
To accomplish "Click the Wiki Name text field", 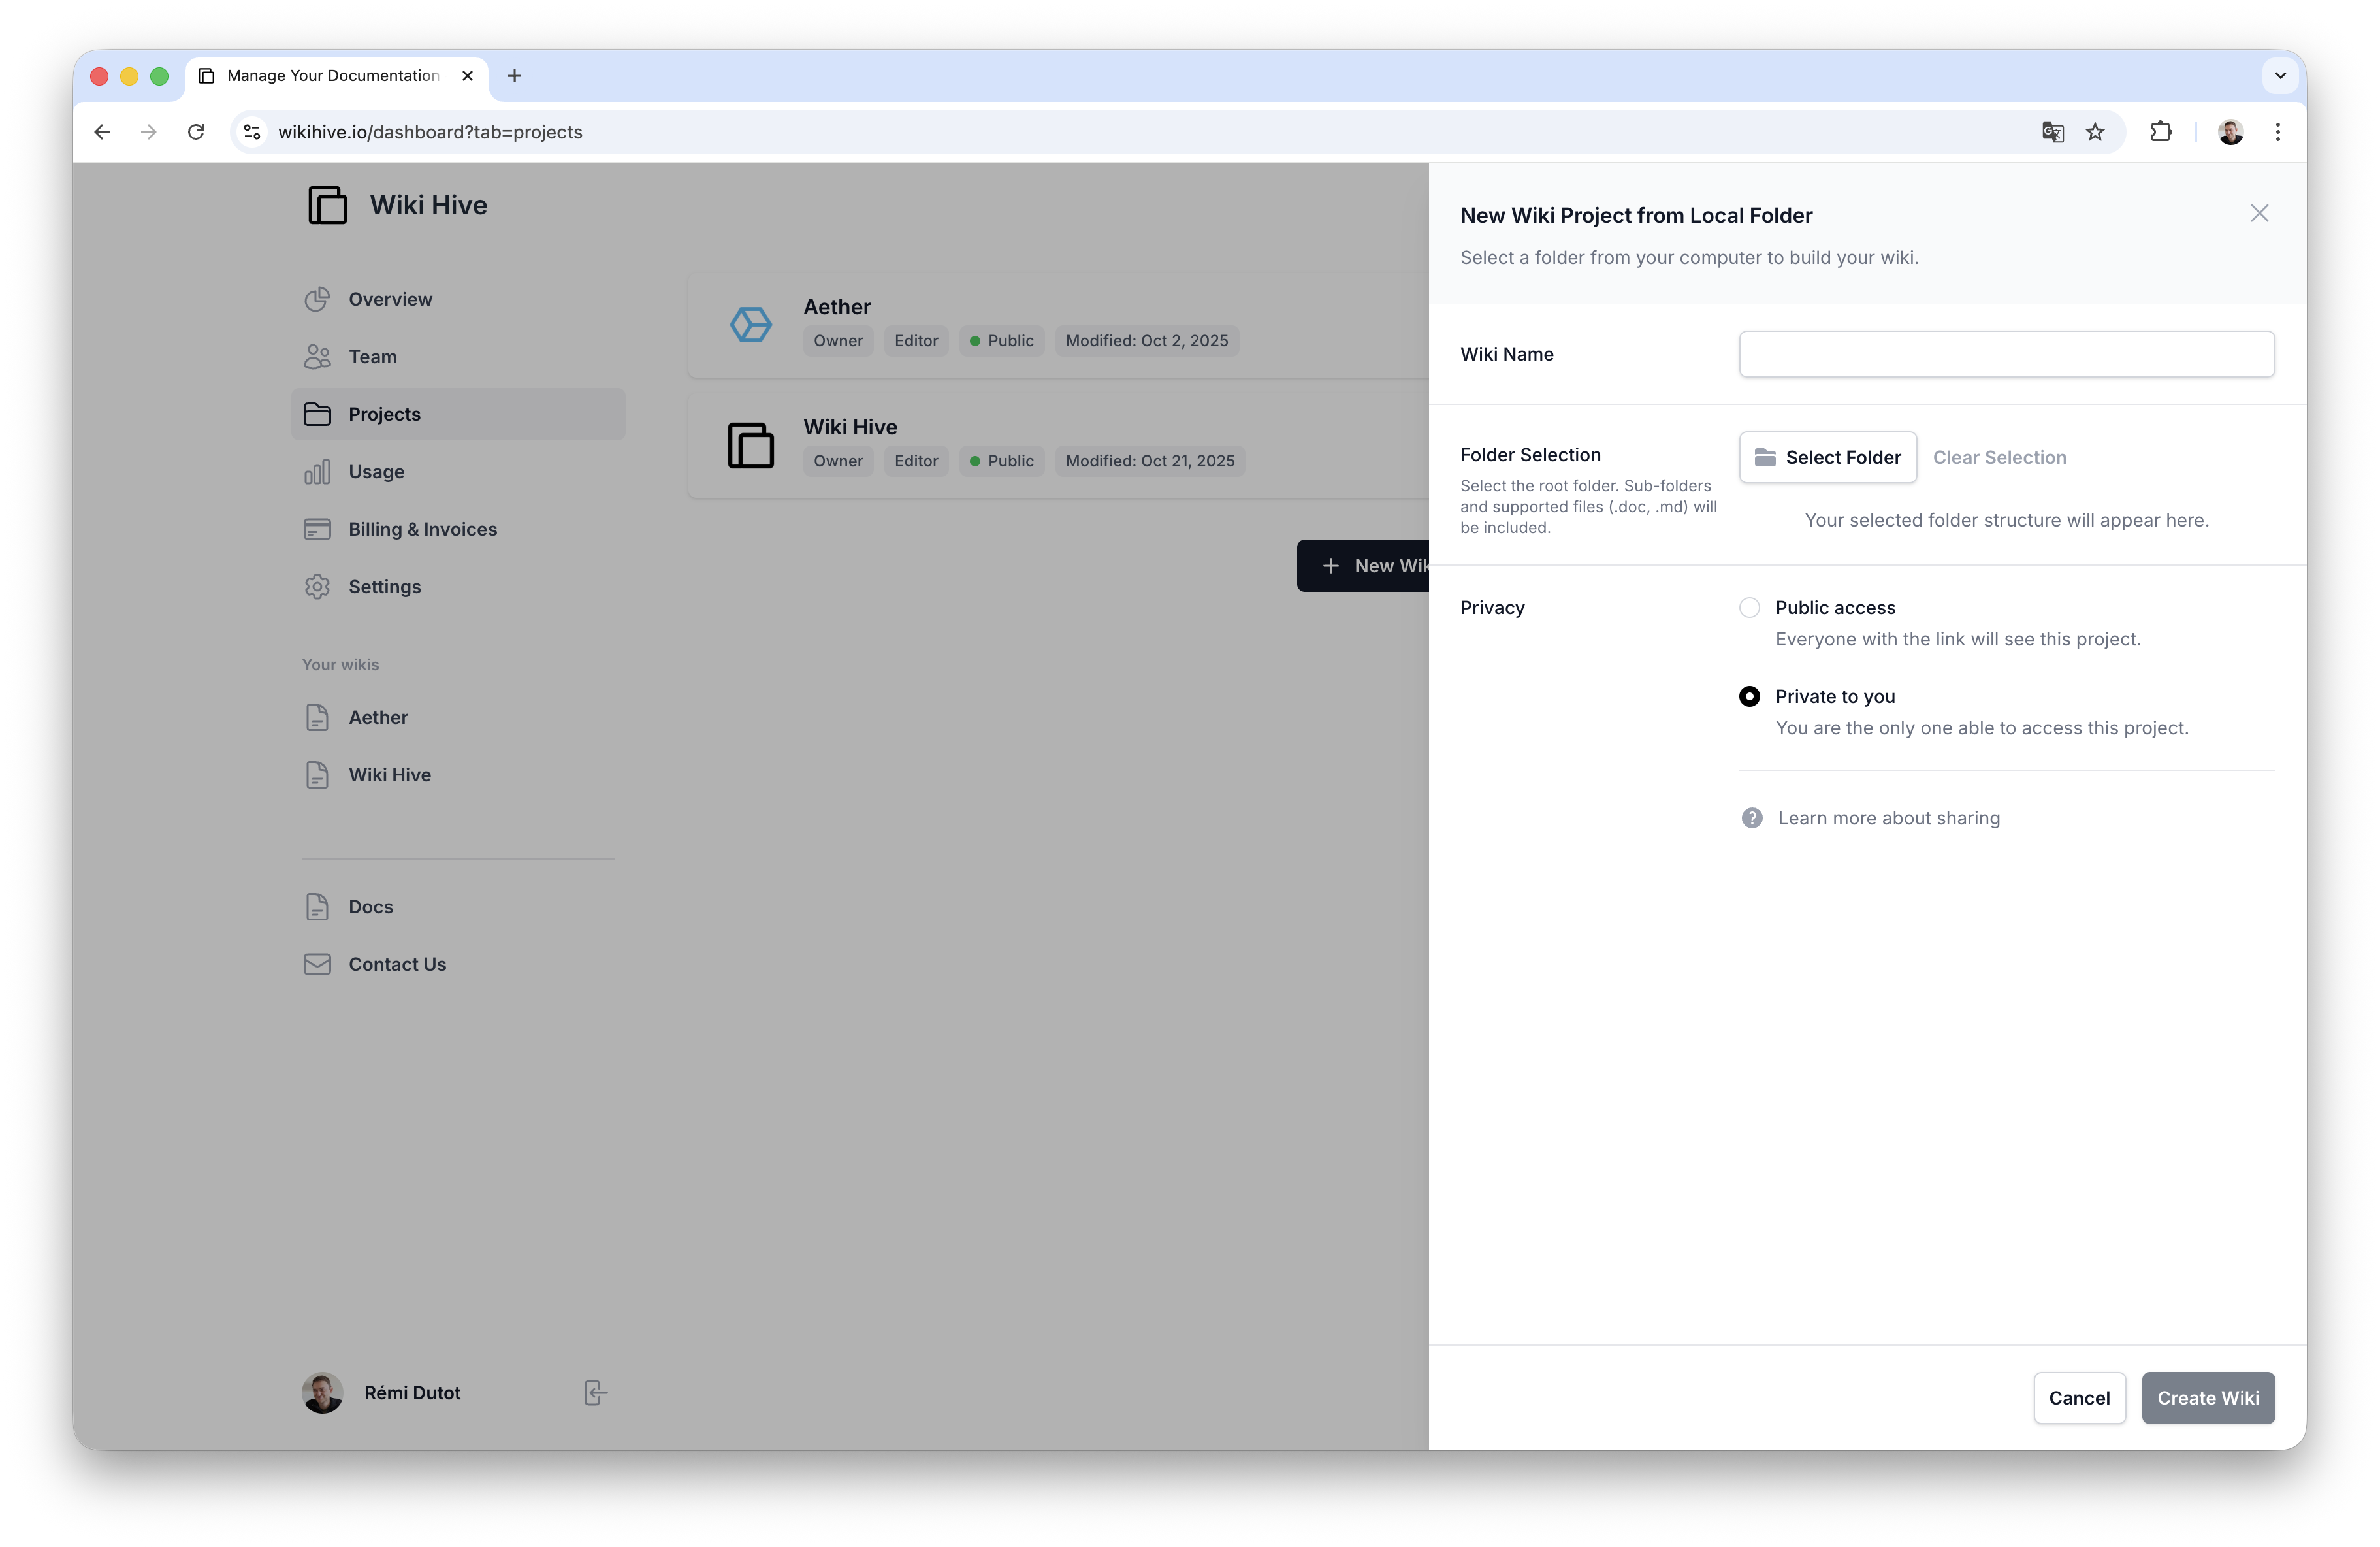I will [2006, 354].
